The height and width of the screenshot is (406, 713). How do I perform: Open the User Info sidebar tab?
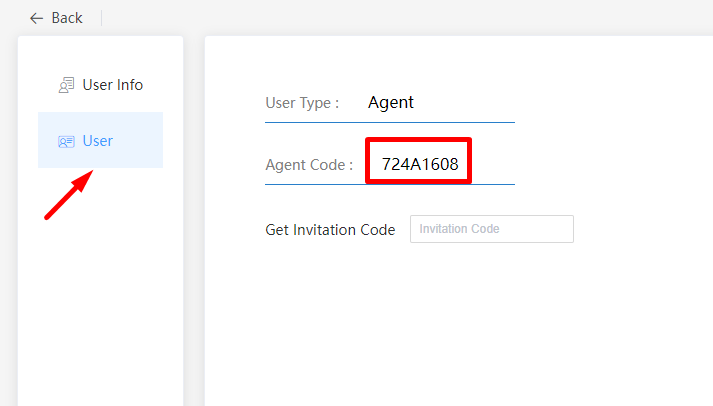100,85
